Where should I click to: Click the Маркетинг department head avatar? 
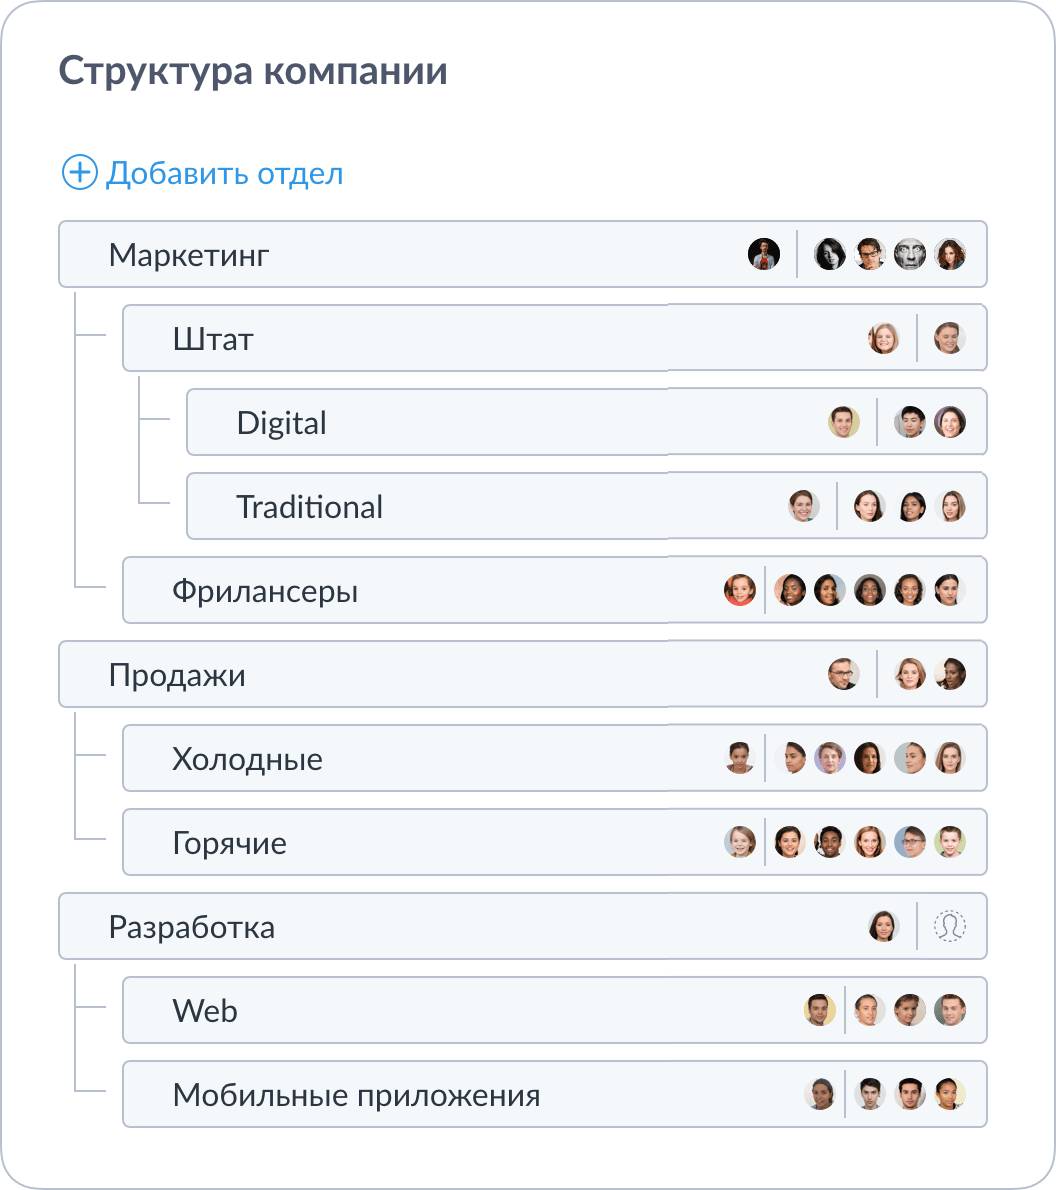tap(764, 254)
